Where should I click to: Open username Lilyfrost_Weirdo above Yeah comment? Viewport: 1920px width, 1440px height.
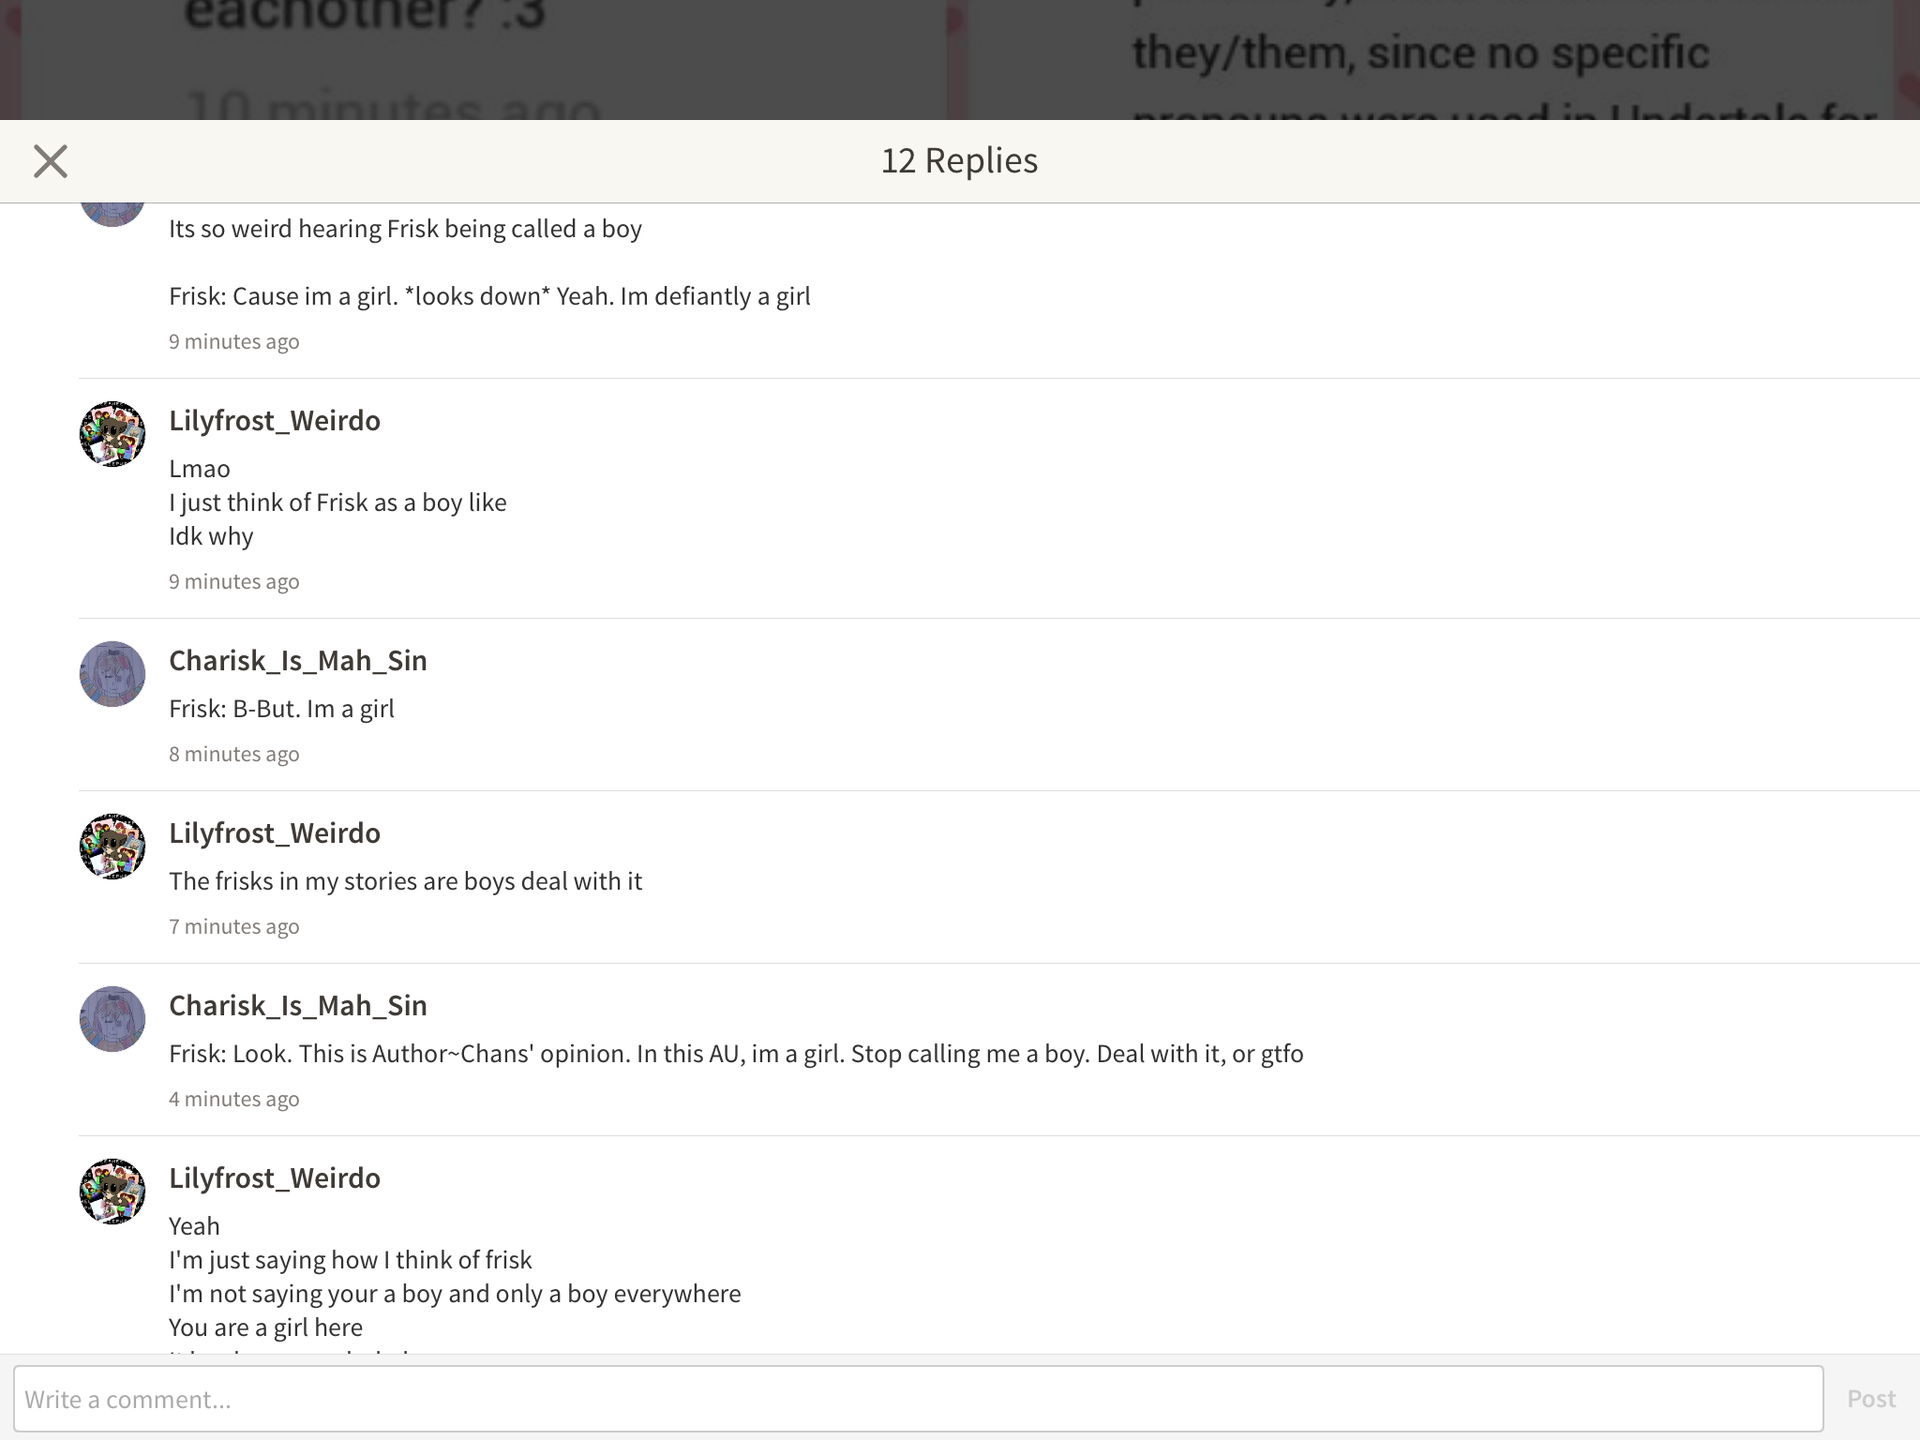click(274, 1178)
